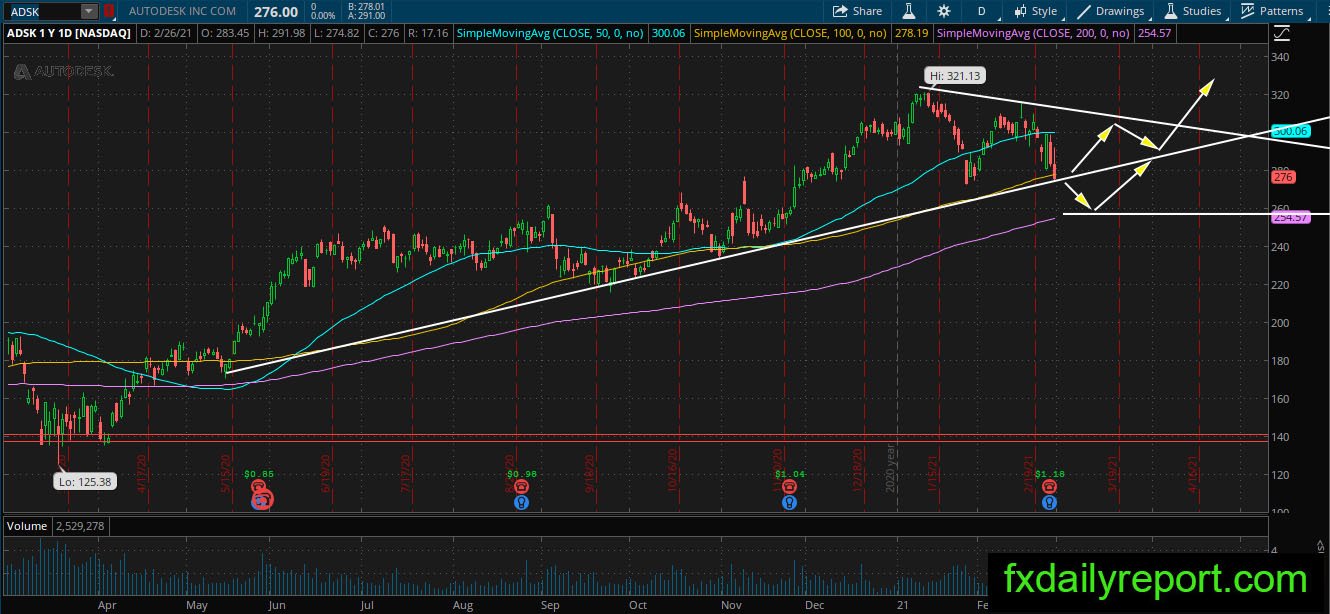Click the blue lightbulb icon below $1.18
The height and width of the screenshot is (614, 1330).
click(1049, 503)
